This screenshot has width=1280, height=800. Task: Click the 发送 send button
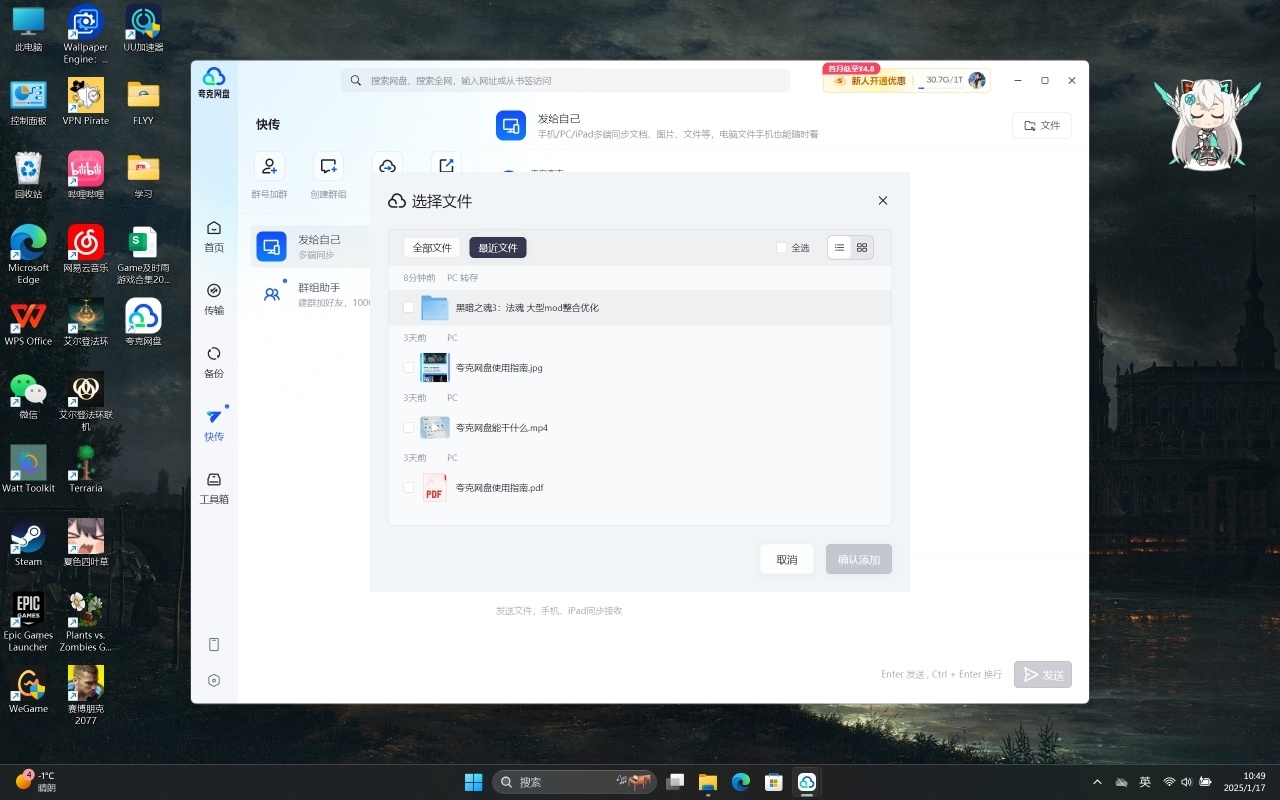coord(1043,675)
